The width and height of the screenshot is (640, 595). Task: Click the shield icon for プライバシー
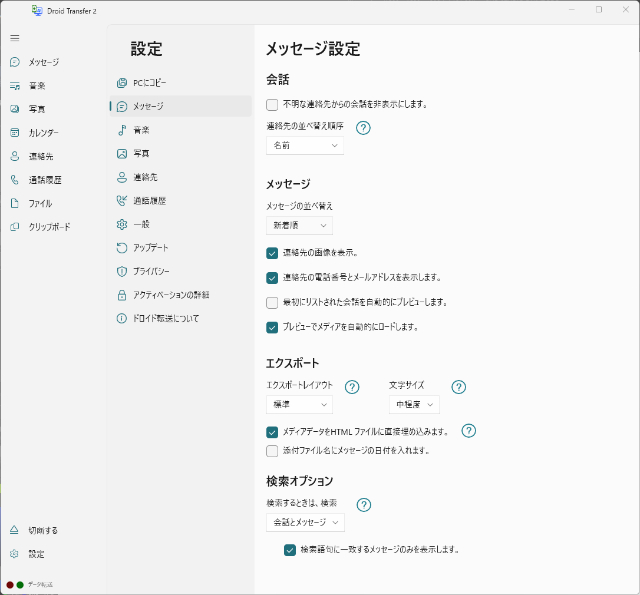pos(122,271)
